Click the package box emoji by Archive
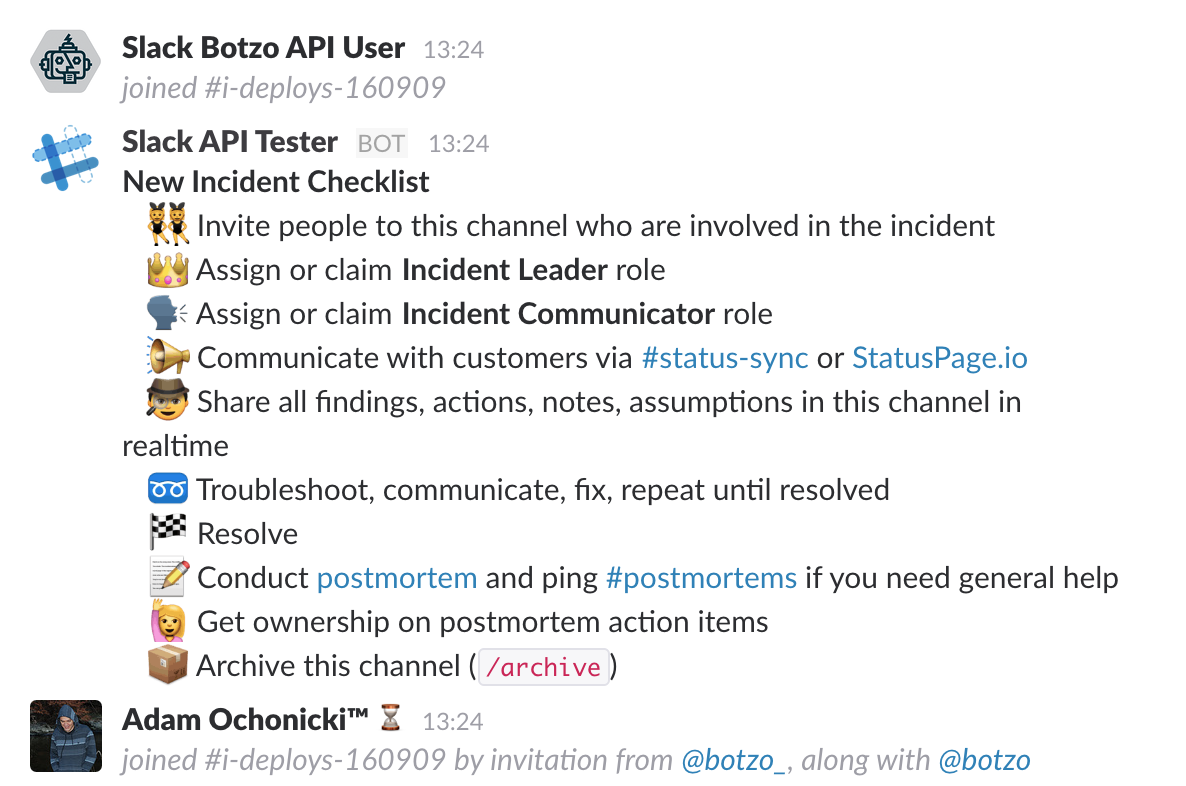This screenshot has width=1186, height=786. click(x=168, y=665)
